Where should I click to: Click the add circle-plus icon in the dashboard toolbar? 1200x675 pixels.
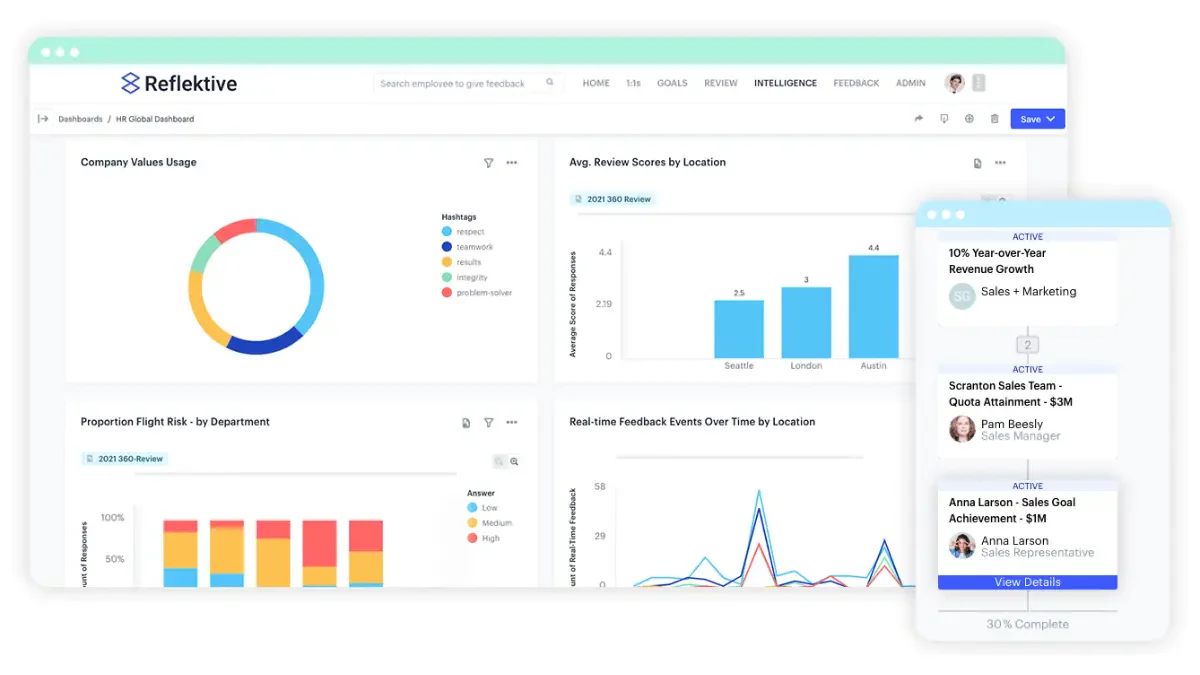[969, 119]
